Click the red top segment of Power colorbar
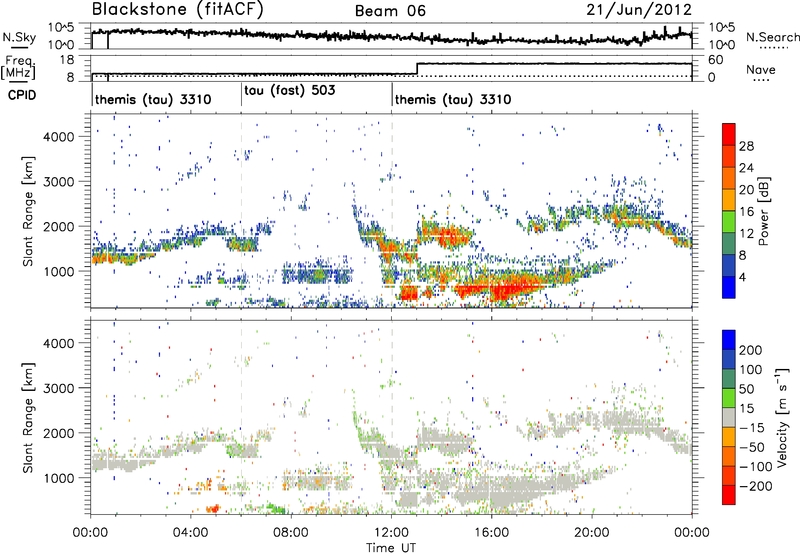Image resolution: width=800 pixels, height=554 pixels. point(729,134)
